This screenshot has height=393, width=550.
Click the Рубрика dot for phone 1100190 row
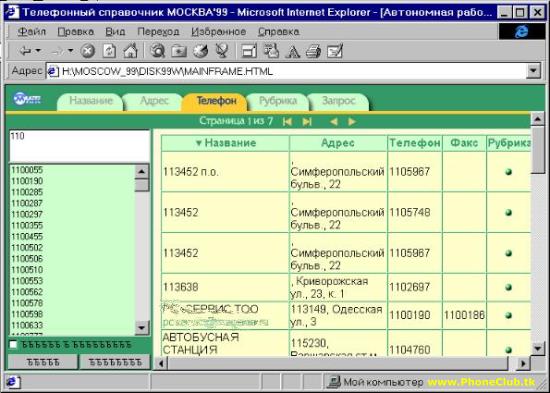coord(509,315)
